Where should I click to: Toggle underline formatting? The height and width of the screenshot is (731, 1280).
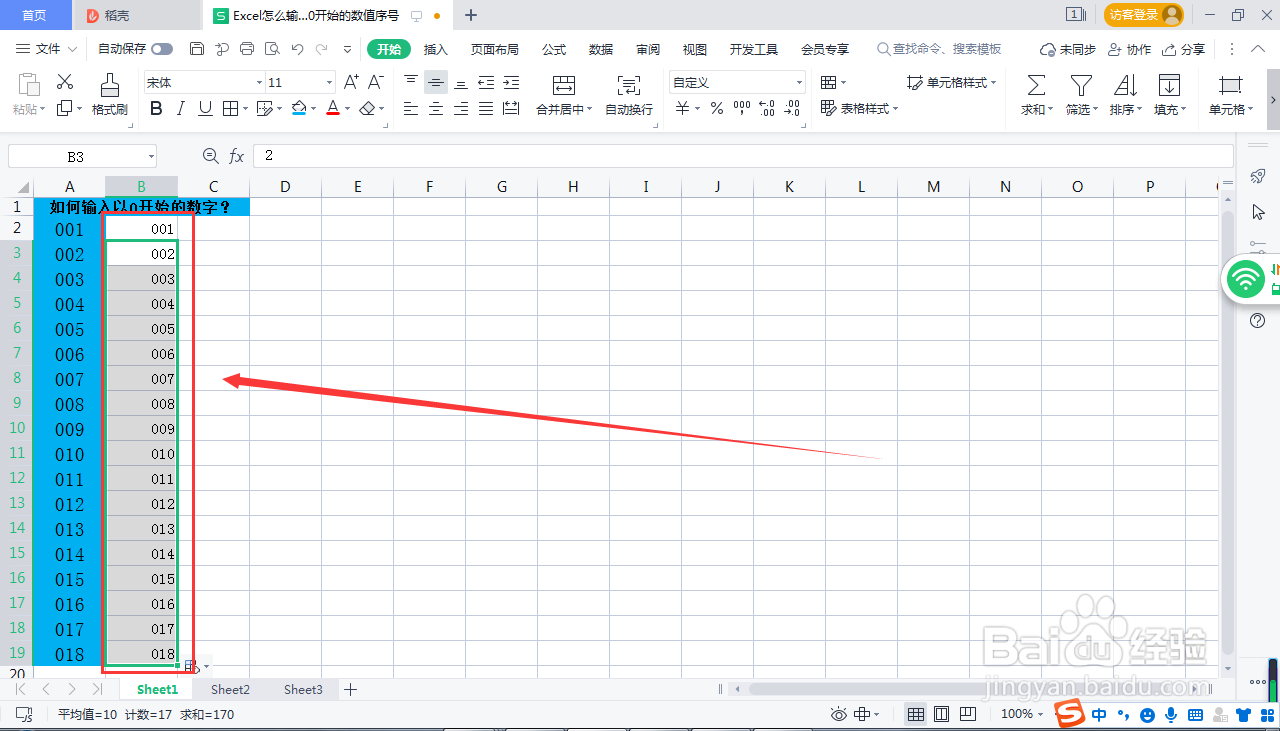point(204,108)
